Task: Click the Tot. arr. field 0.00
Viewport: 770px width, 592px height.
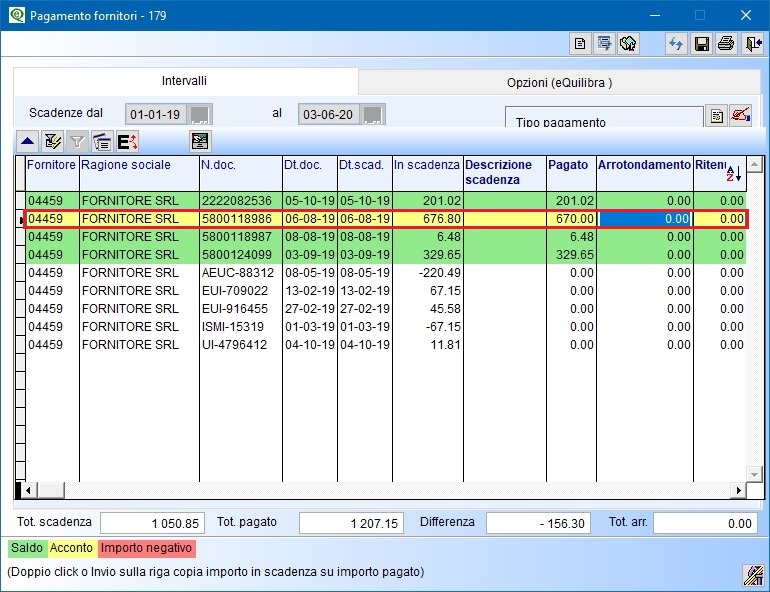Action: coord(705,523)
